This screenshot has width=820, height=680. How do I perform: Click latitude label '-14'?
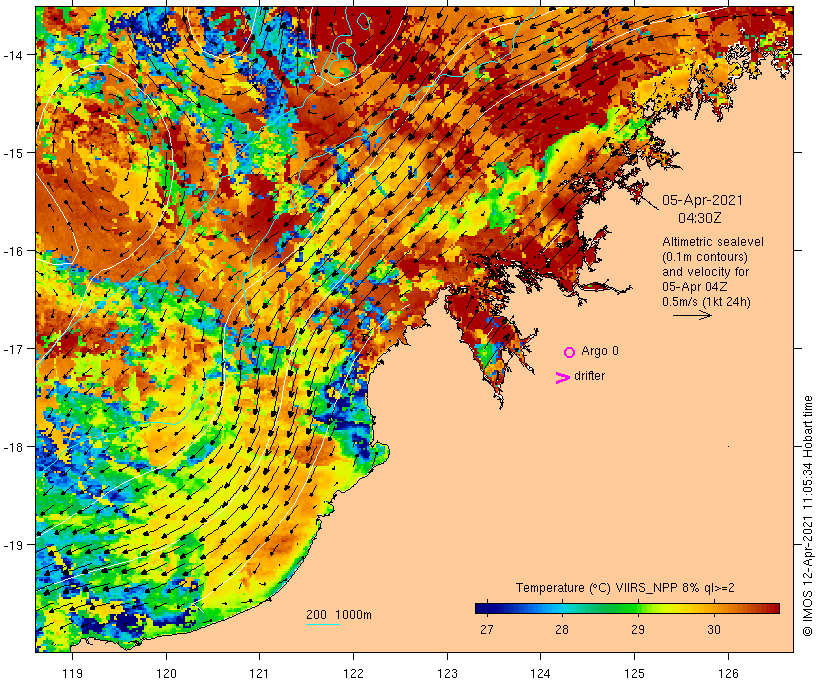click(13, 54)
